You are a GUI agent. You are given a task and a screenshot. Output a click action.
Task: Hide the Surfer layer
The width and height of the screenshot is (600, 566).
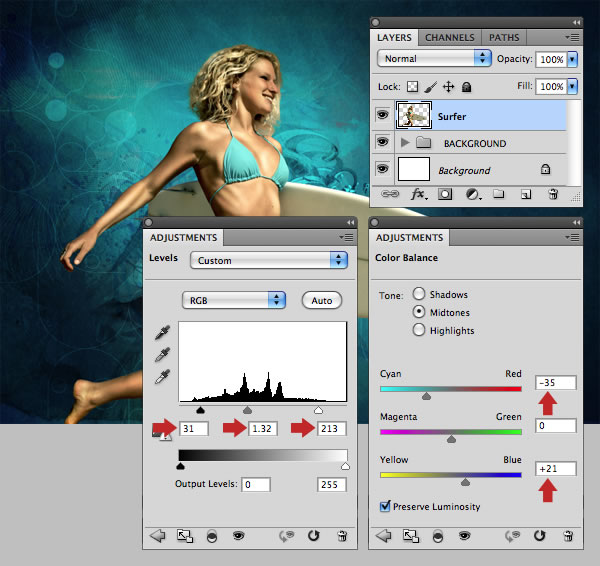tap(382, 114)
